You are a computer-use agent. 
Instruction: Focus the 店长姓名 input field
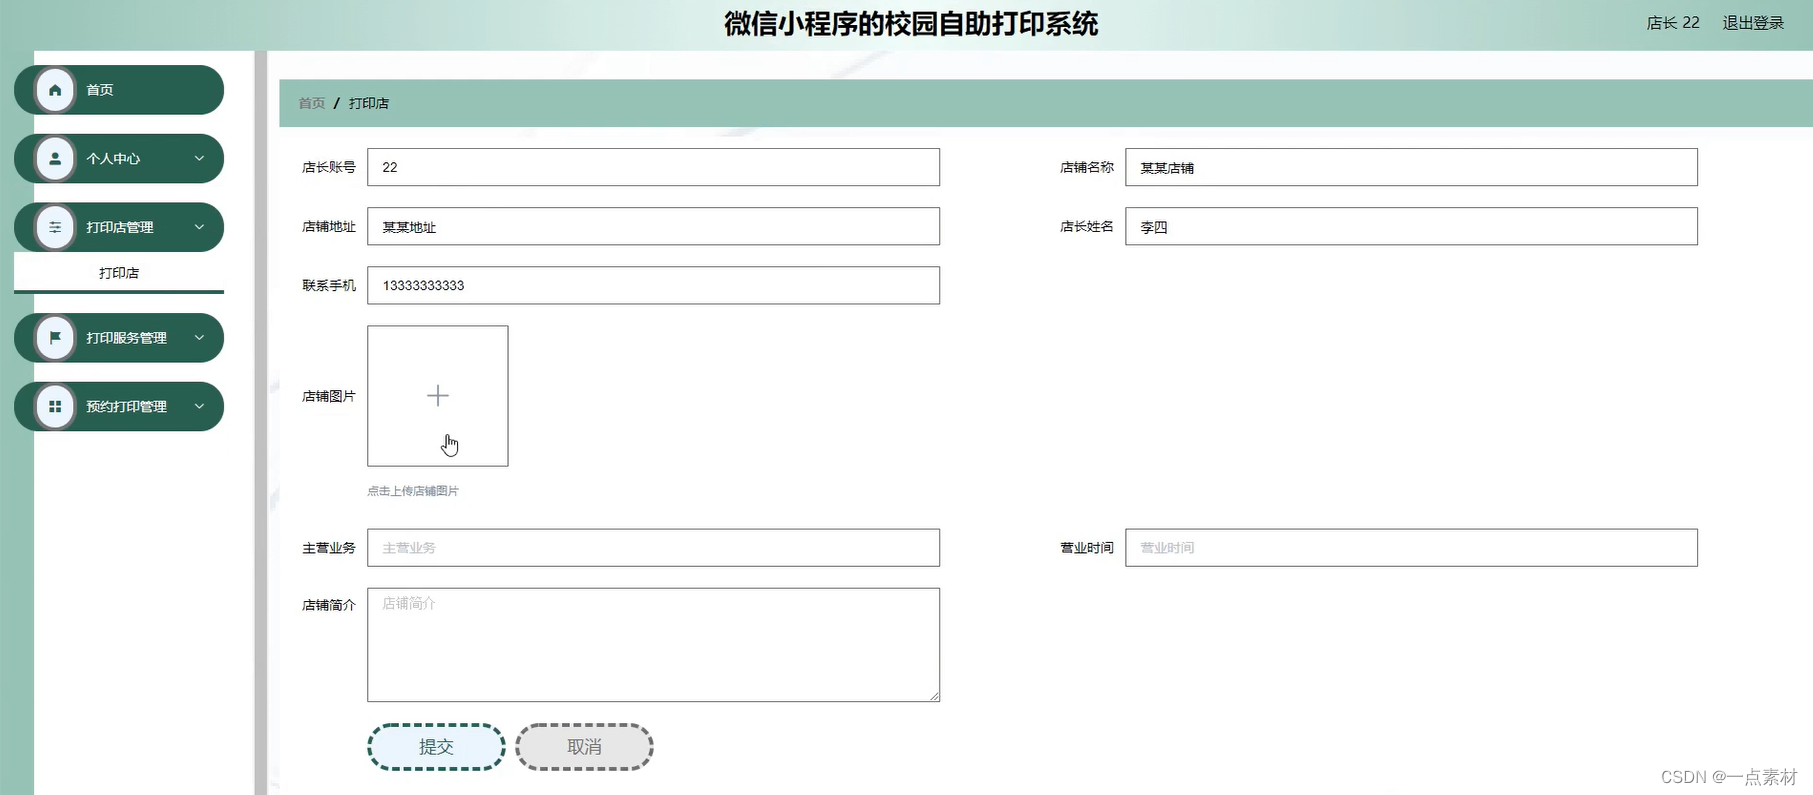coord(1411,226)
